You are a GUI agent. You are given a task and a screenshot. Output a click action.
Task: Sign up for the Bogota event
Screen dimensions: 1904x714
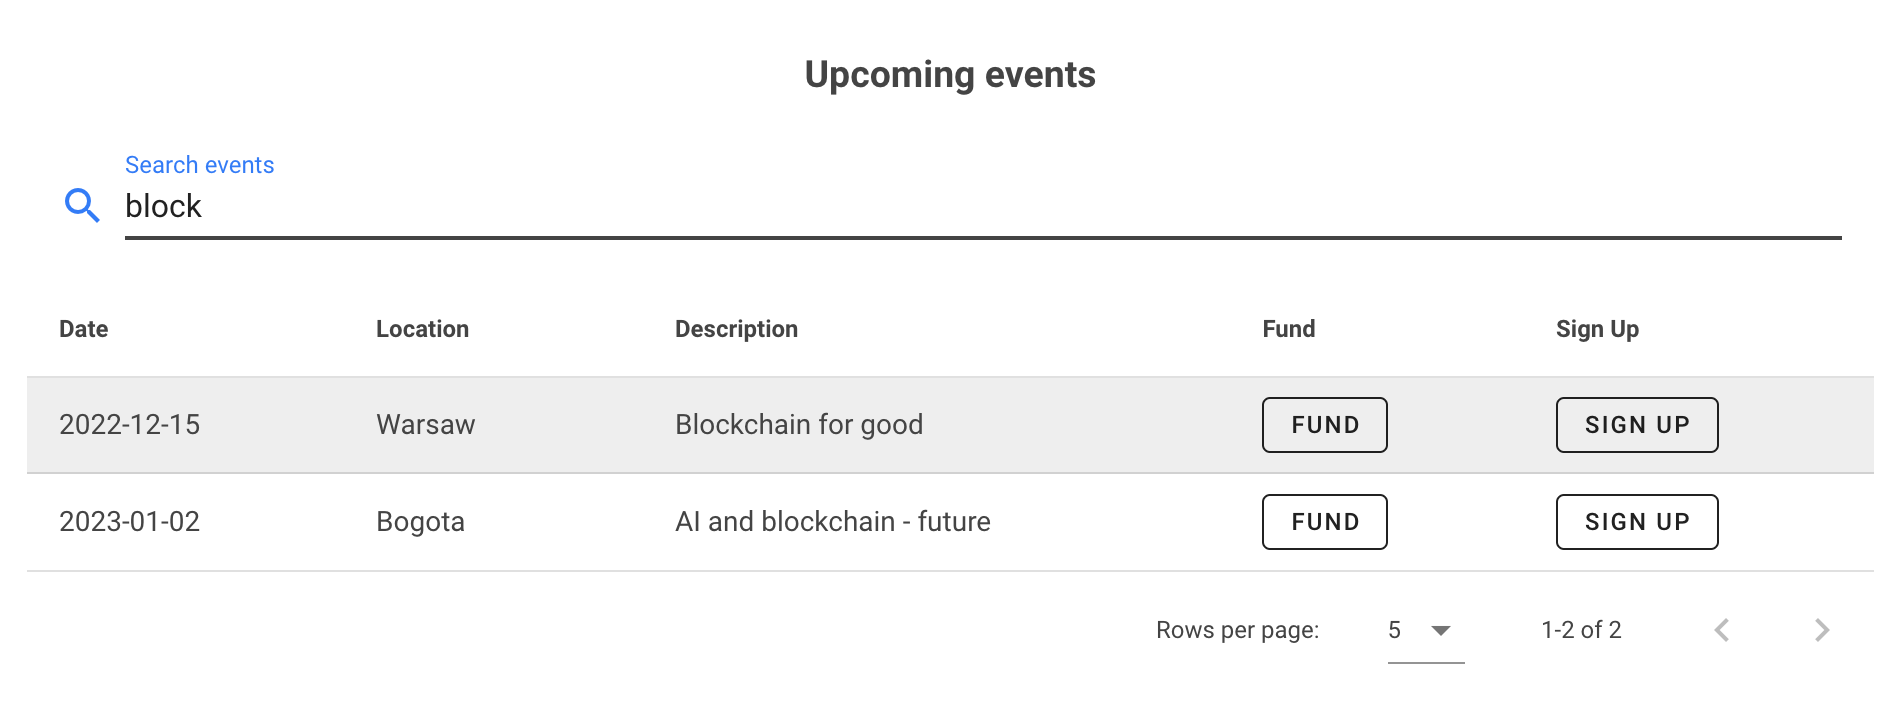point(1636,521)
